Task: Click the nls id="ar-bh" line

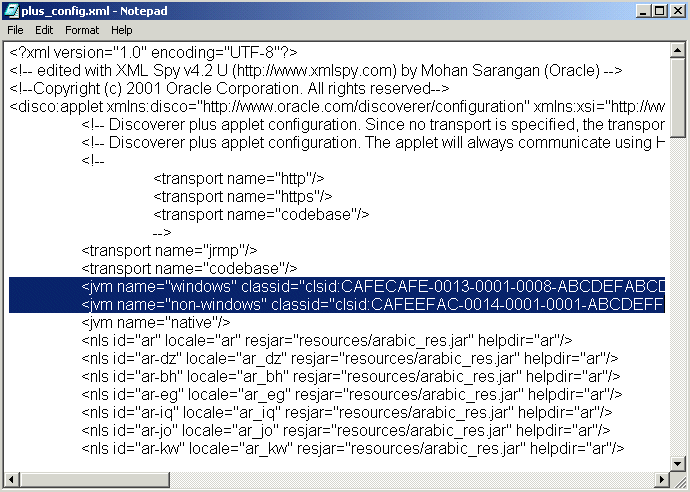Action: (x=351, y=377)
